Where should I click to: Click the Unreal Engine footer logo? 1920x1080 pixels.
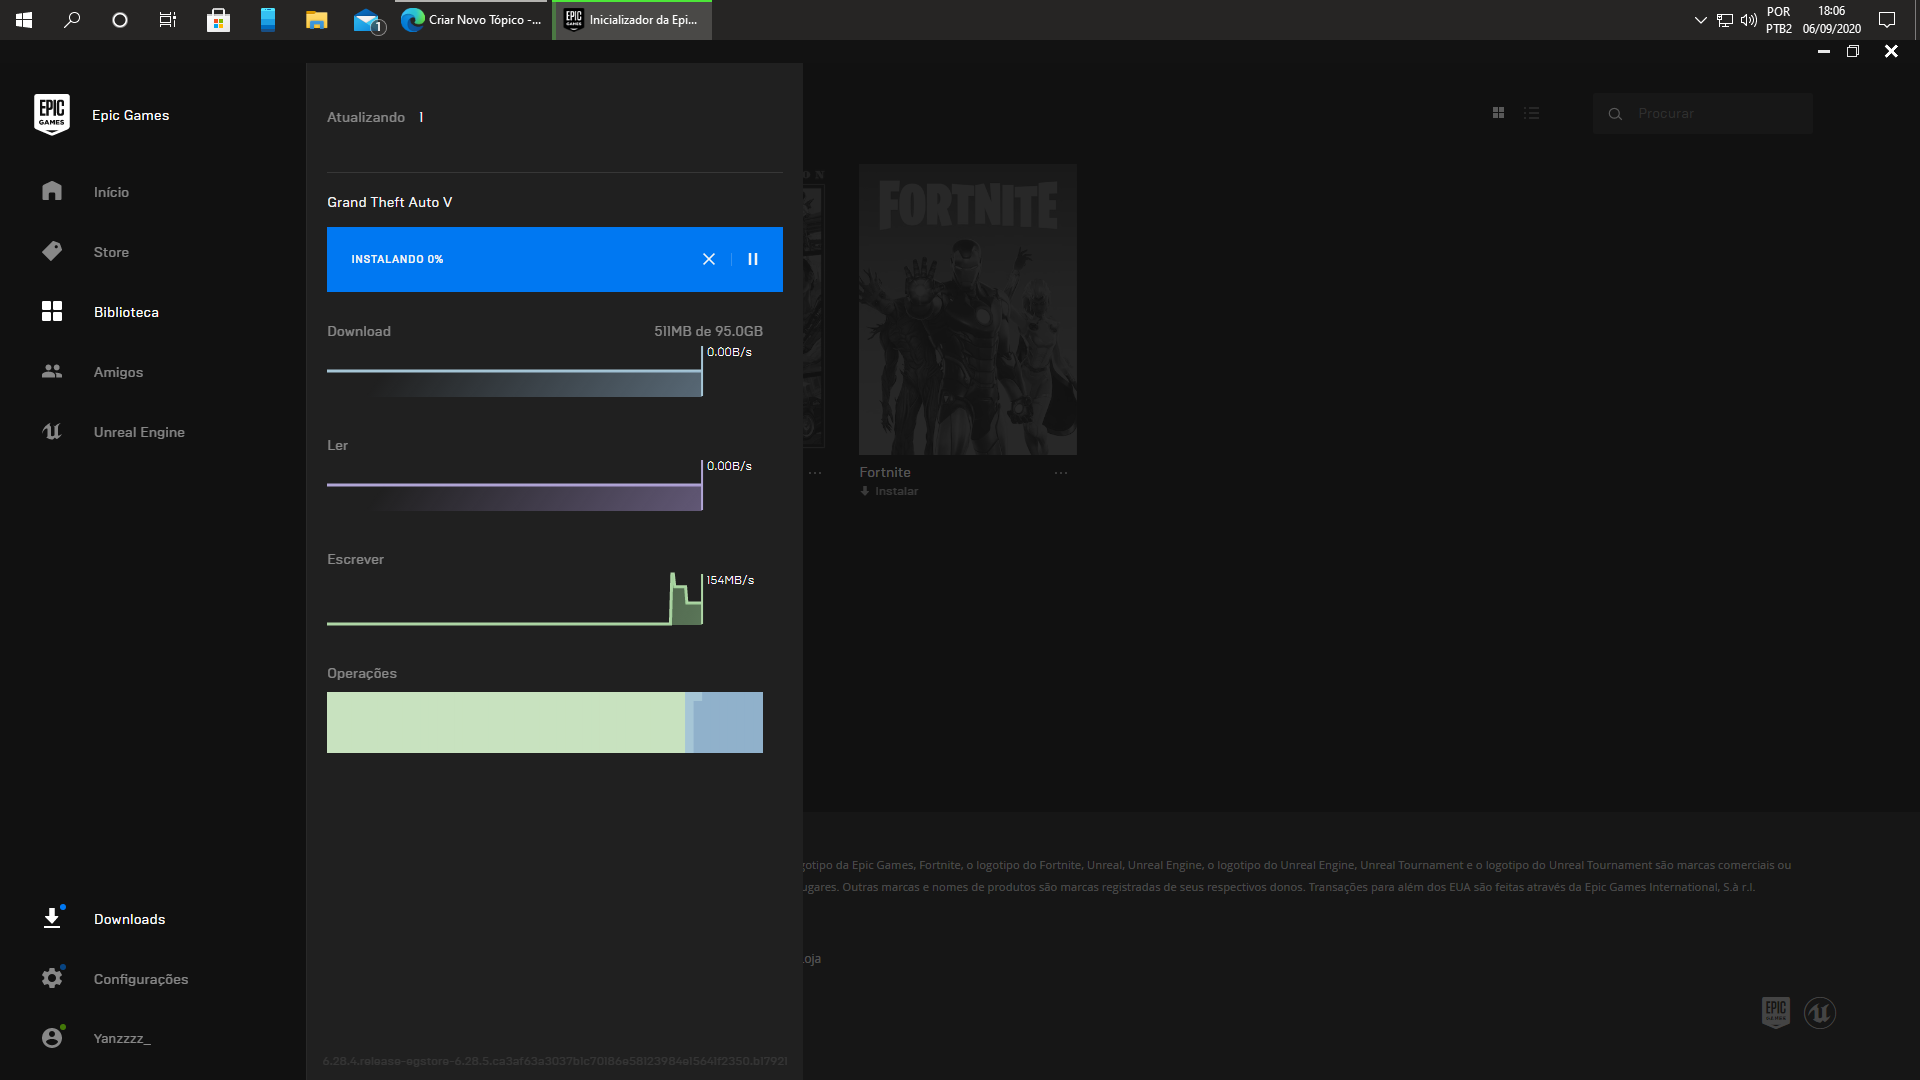1820,1013
